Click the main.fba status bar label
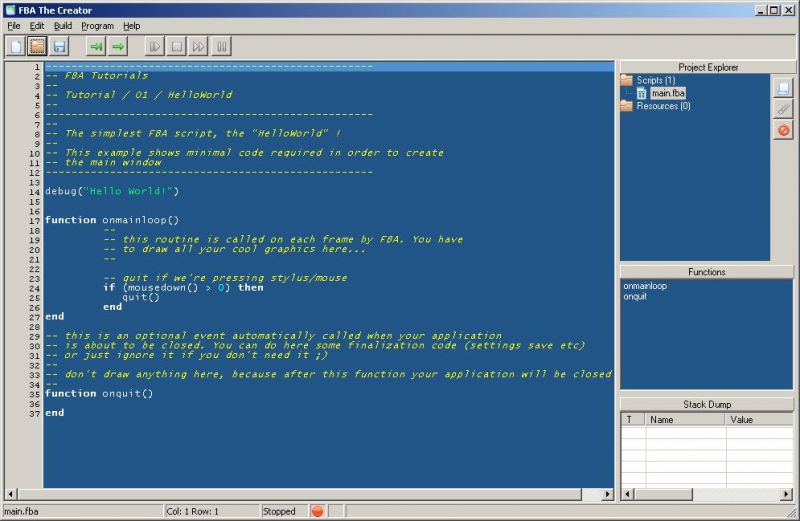The width and height of the screenshot is (800, 521). pos(21,511)
